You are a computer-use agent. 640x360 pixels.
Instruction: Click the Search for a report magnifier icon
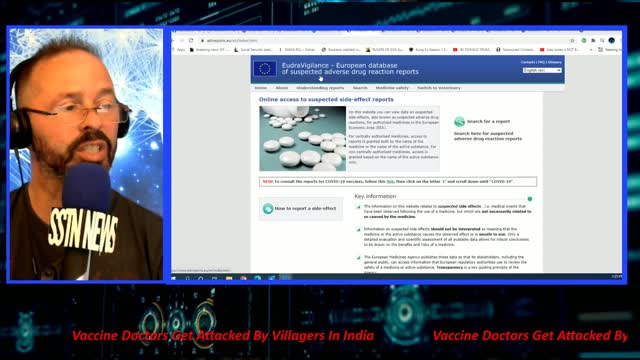click(460, 121)
